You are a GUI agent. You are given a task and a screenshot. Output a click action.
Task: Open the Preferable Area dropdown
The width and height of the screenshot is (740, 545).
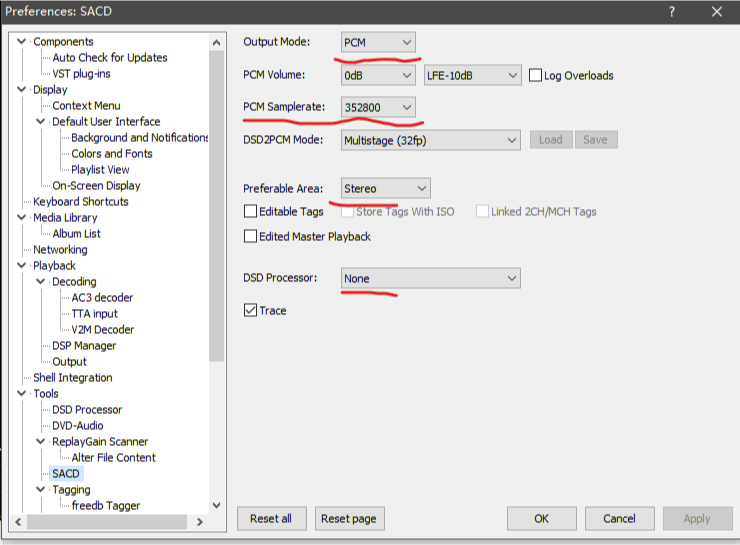385,188
